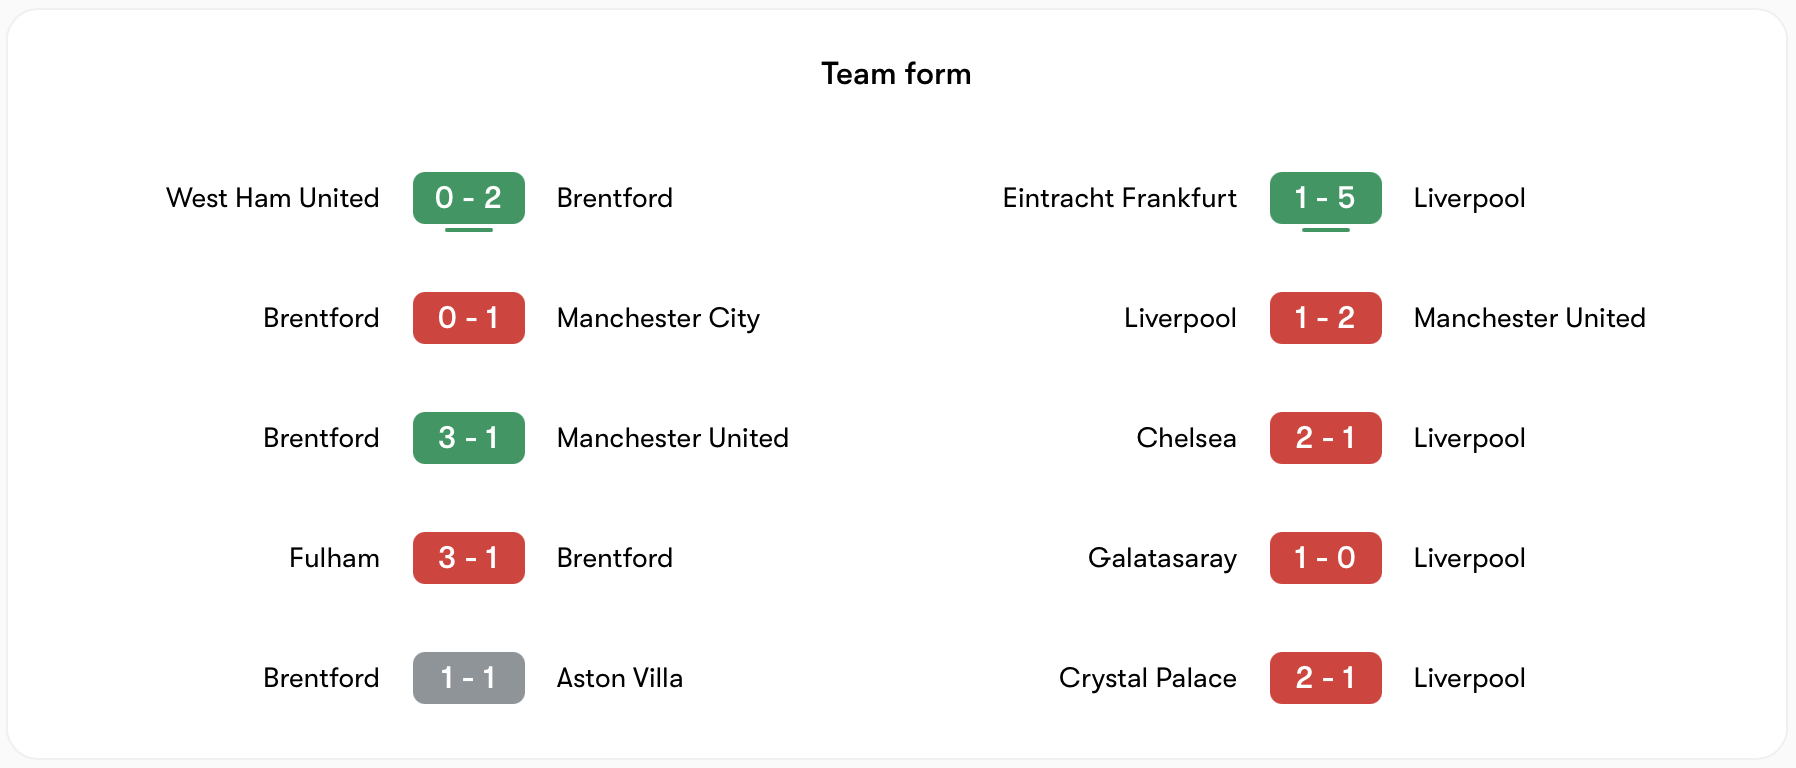Click the 1 - 5 Eintracht Frankfurt score badge
This screenshot has width=1796, height=768.
coord(1325,198)
